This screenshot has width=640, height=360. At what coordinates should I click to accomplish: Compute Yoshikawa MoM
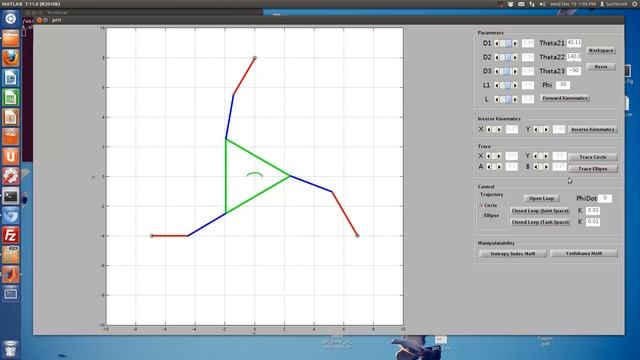point(584,253)
